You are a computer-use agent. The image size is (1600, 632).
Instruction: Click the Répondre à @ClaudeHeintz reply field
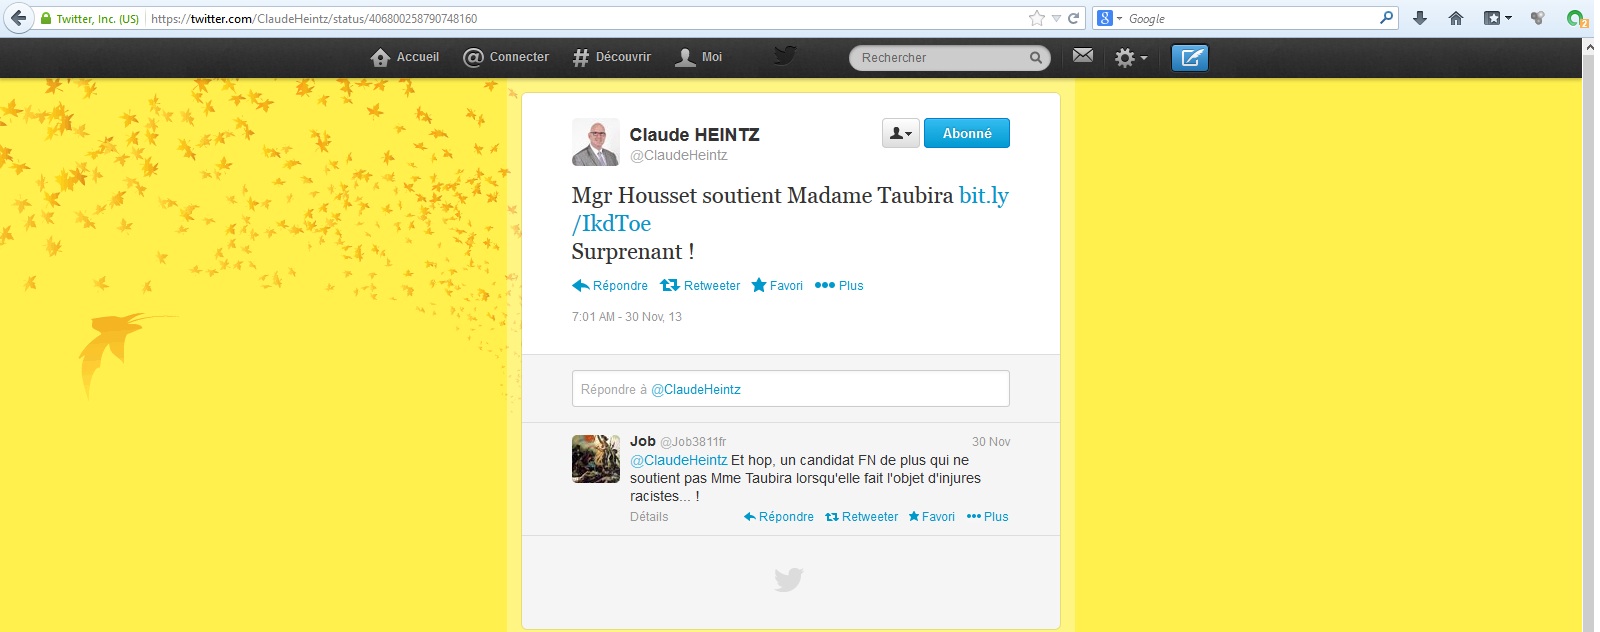(791, 389)
